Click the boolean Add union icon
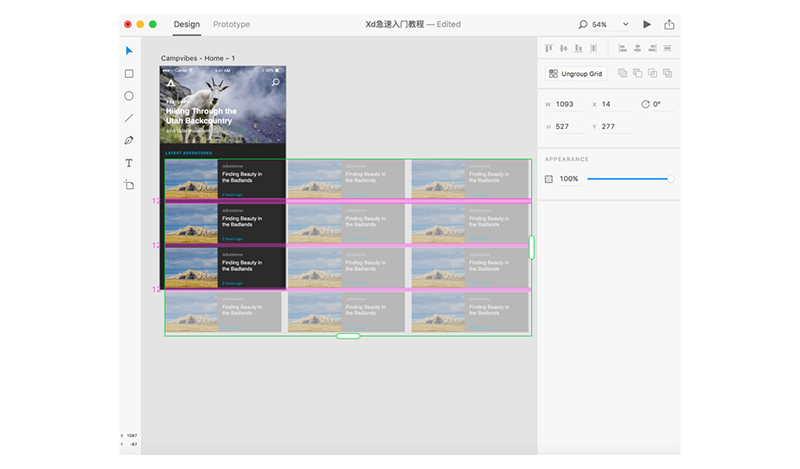The height and width of the screenshot is (469, 800). [622, 73]
